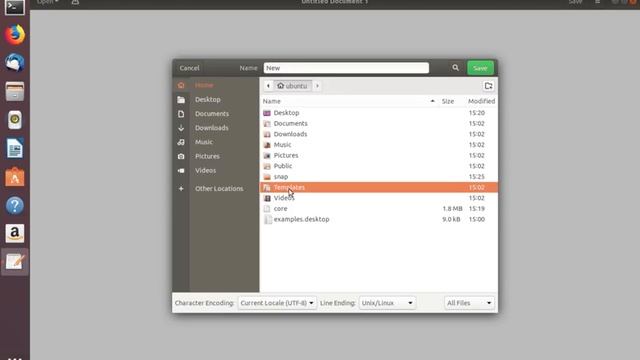
Task: Create a new folder with the folder icon
Action: 488,86
